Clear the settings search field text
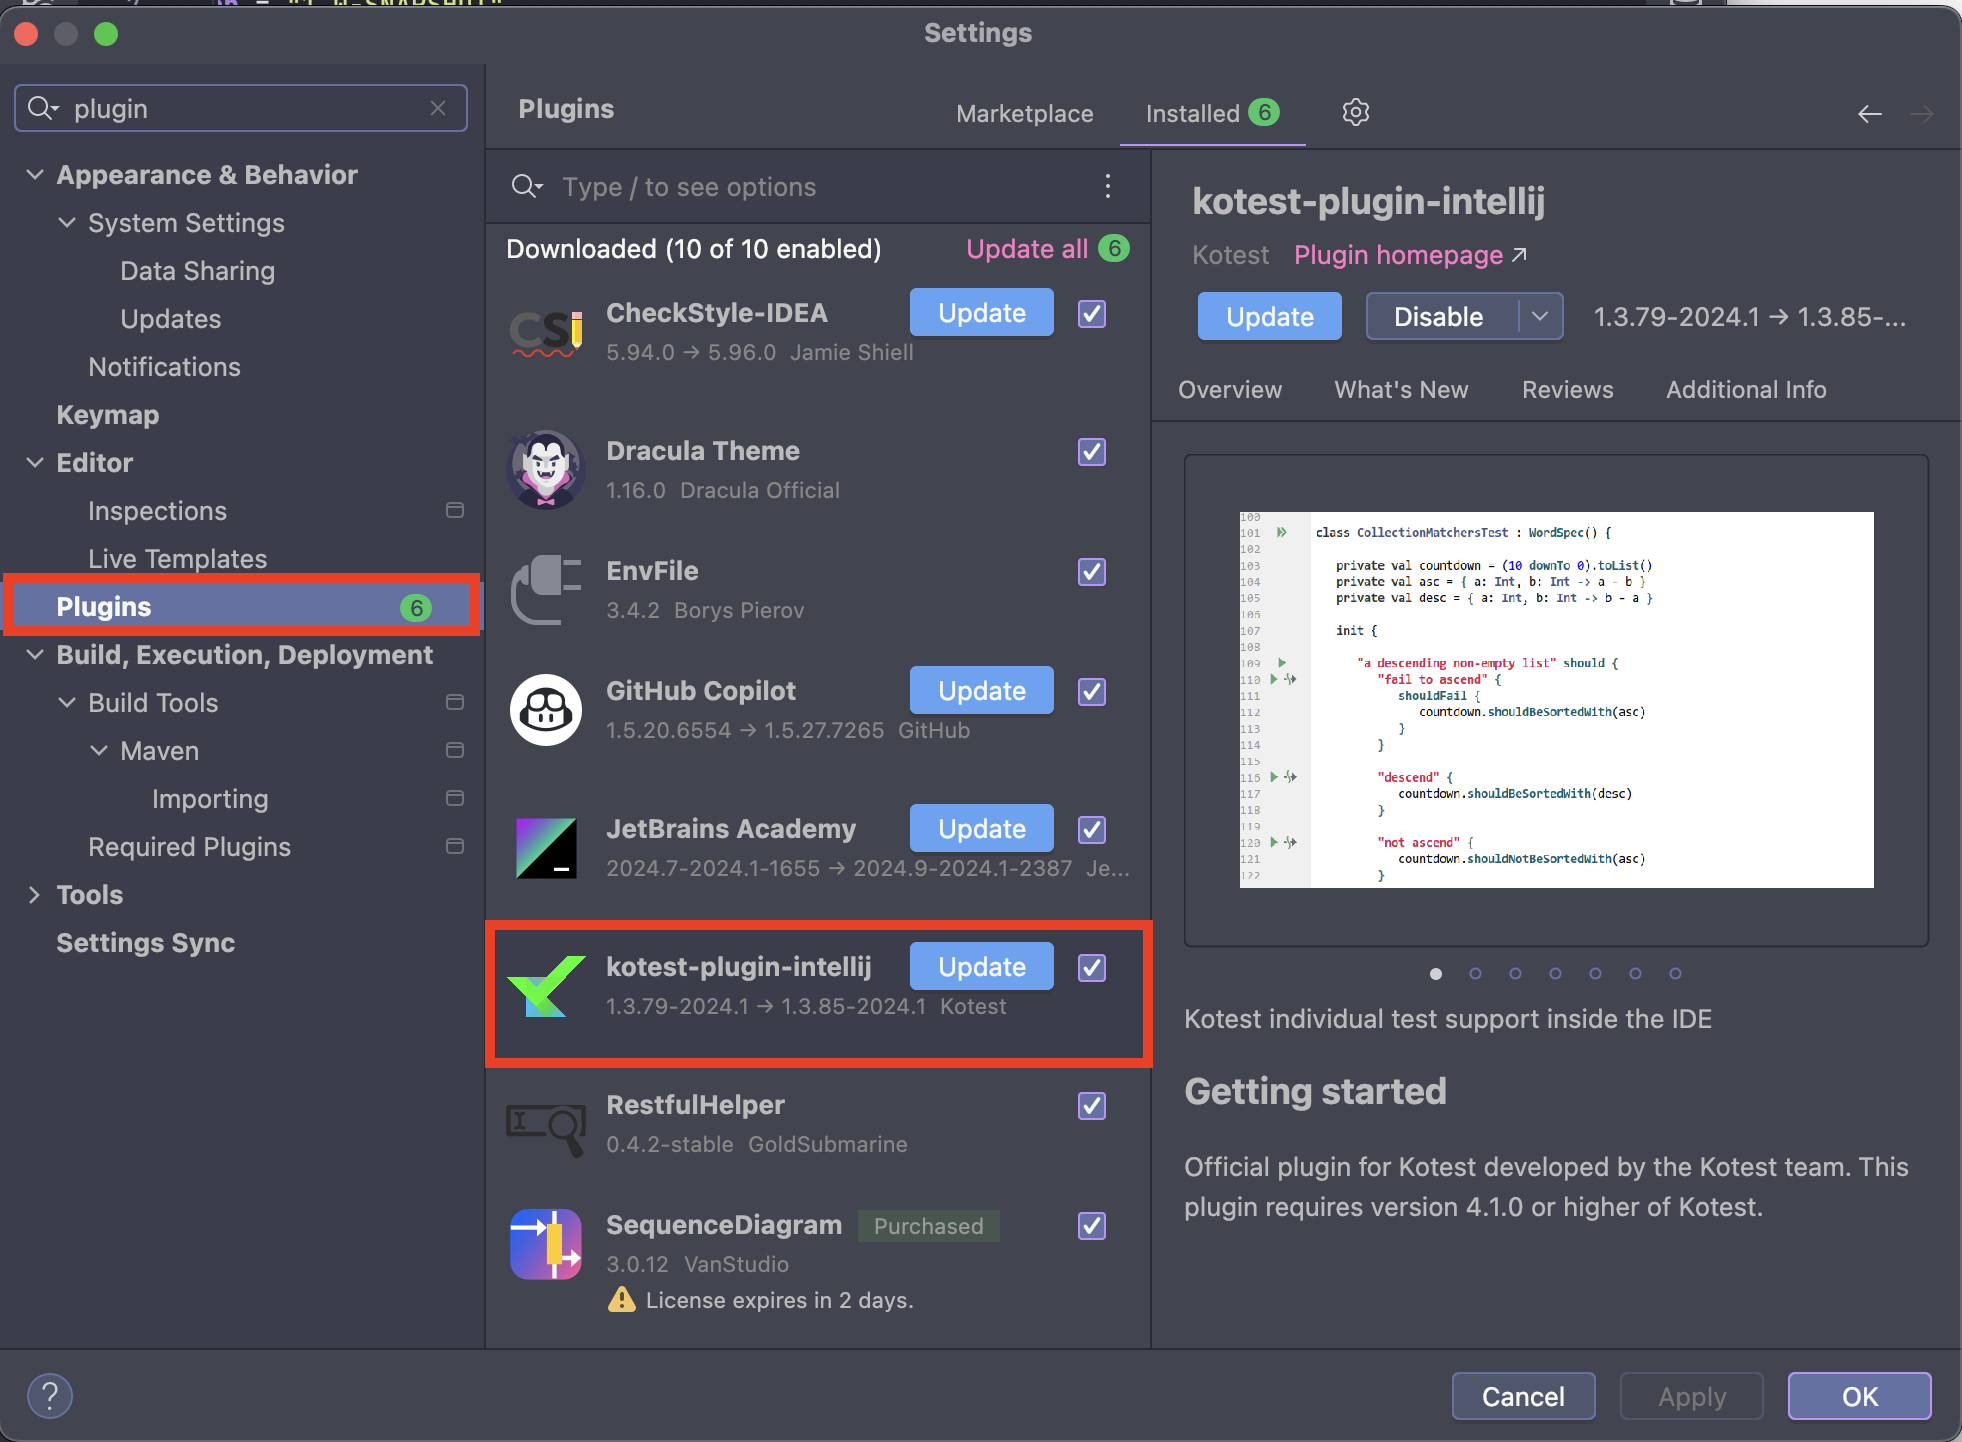This screenshot has height=1442, width=1962. tap(438, 108)
